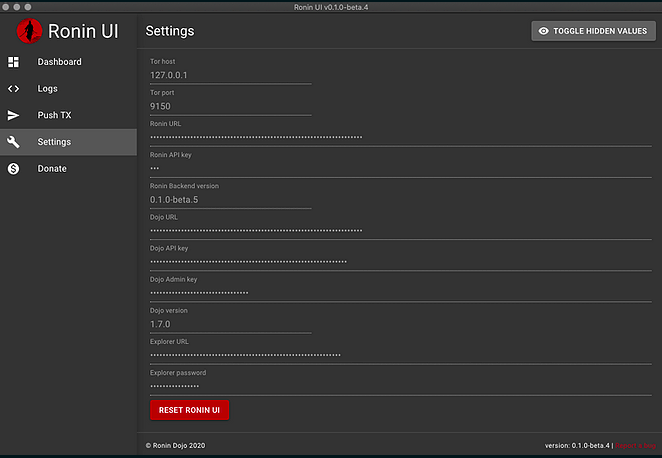Click the Ronin UI samurai logo

(x=29, y=31)
